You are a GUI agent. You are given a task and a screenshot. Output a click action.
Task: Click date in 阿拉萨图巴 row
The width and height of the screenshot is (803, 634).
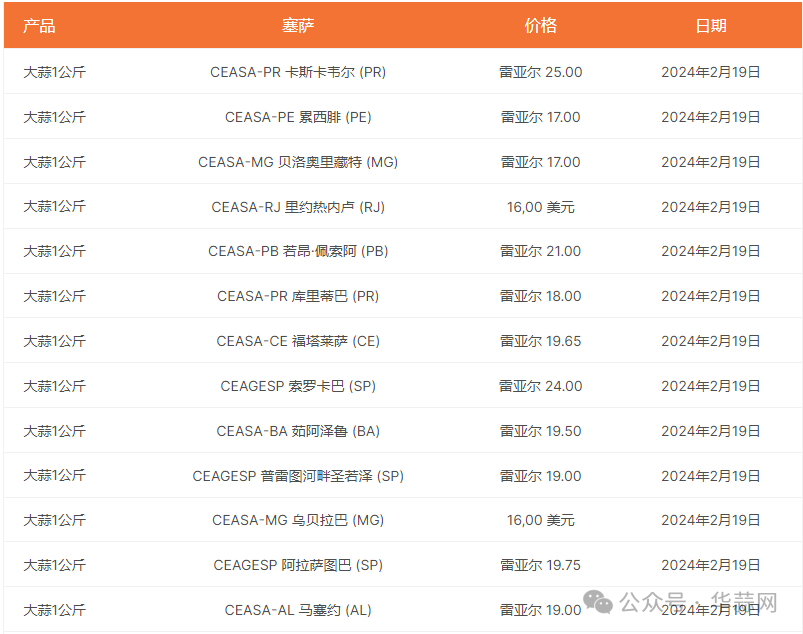[x=710, y=565]
